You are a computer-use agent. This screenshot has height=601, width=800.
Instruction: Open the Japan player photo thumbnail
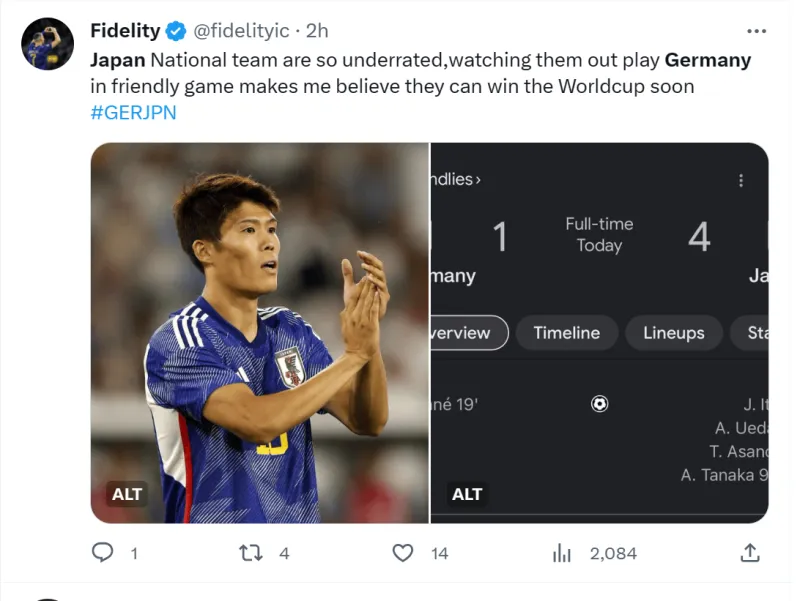(260, 333)
